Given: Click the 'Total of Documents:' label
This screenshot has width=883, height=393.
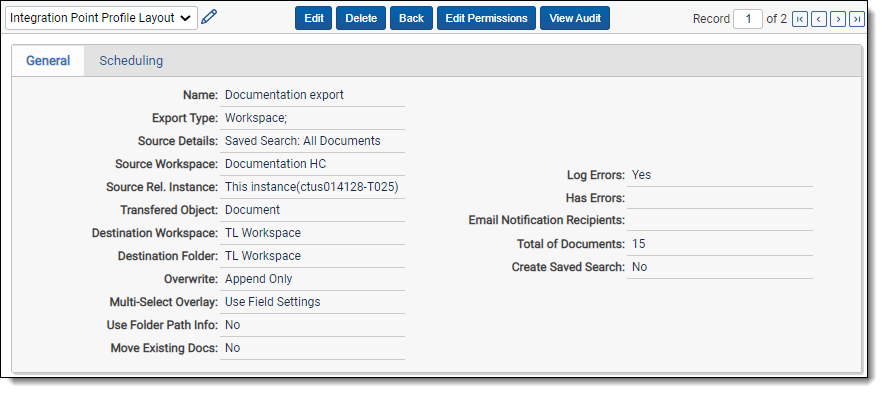Looking at the screenshot, I should point(571,244).
